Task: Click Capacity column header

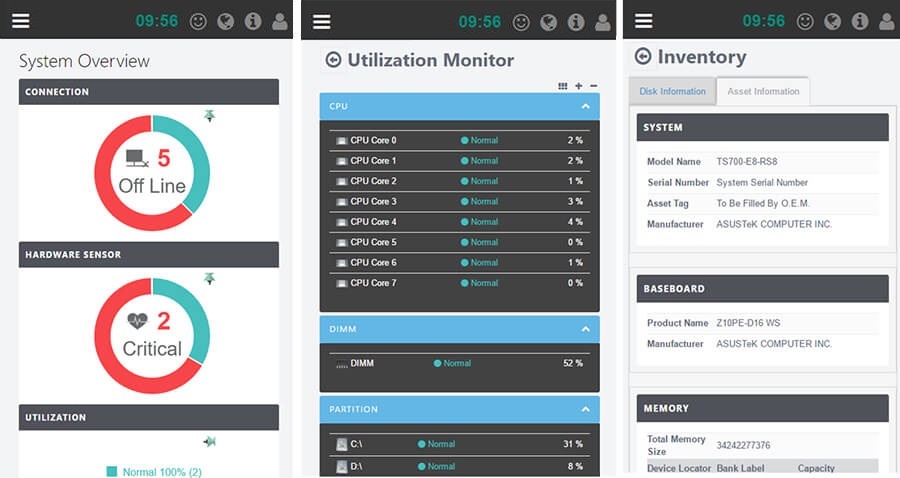Action: point(816,468)
